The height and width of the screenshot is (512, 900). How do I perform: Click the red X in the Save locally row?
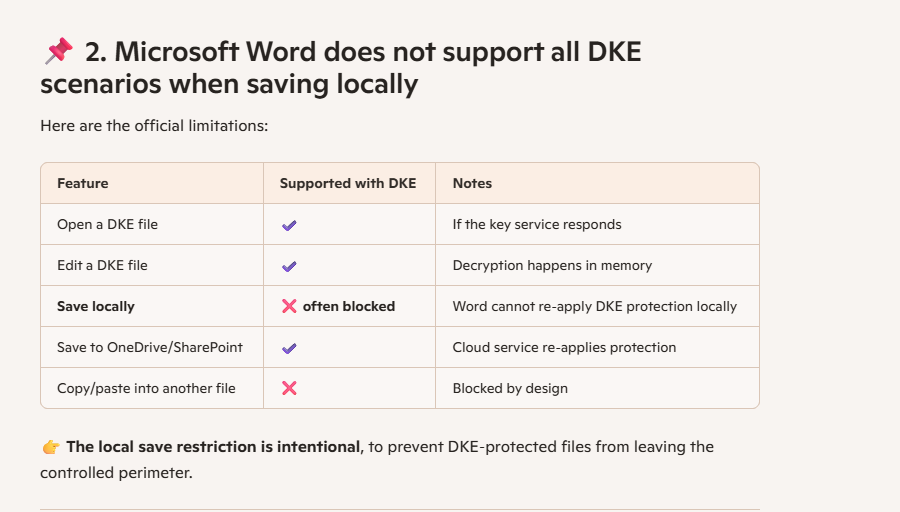(x=289, y=306)
